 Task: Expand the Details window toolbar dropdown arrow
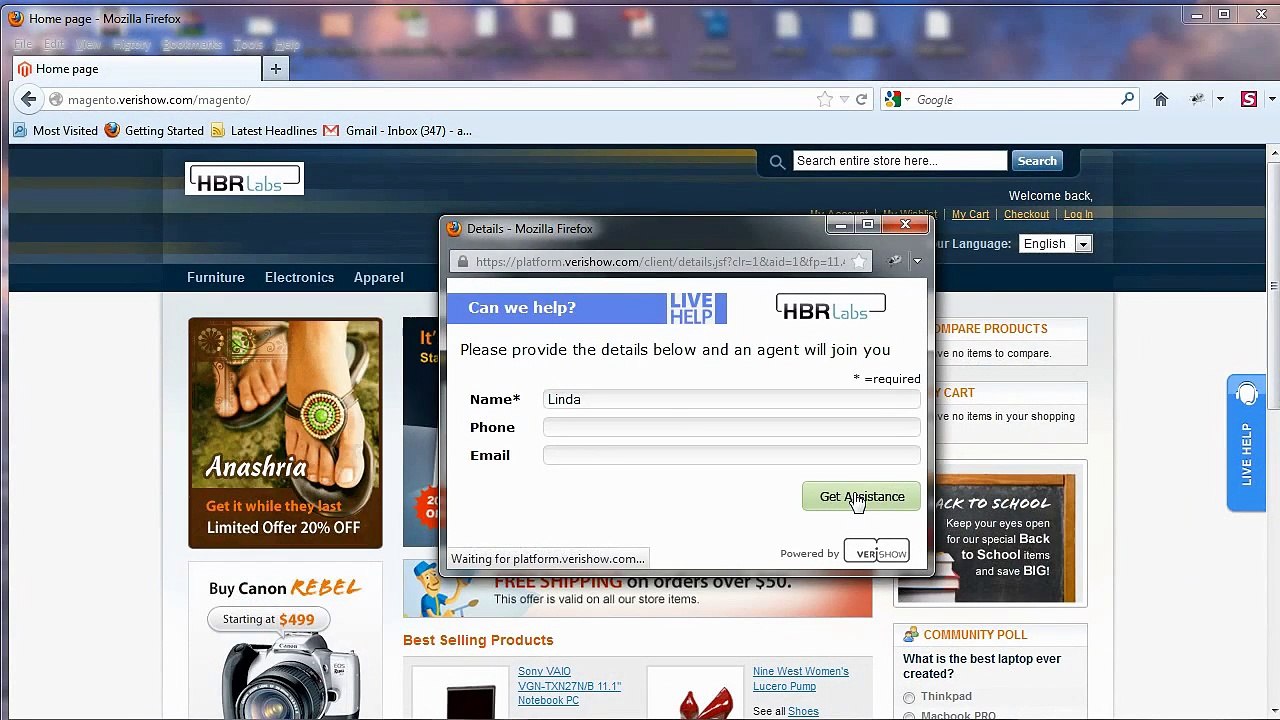click(917, 261)
